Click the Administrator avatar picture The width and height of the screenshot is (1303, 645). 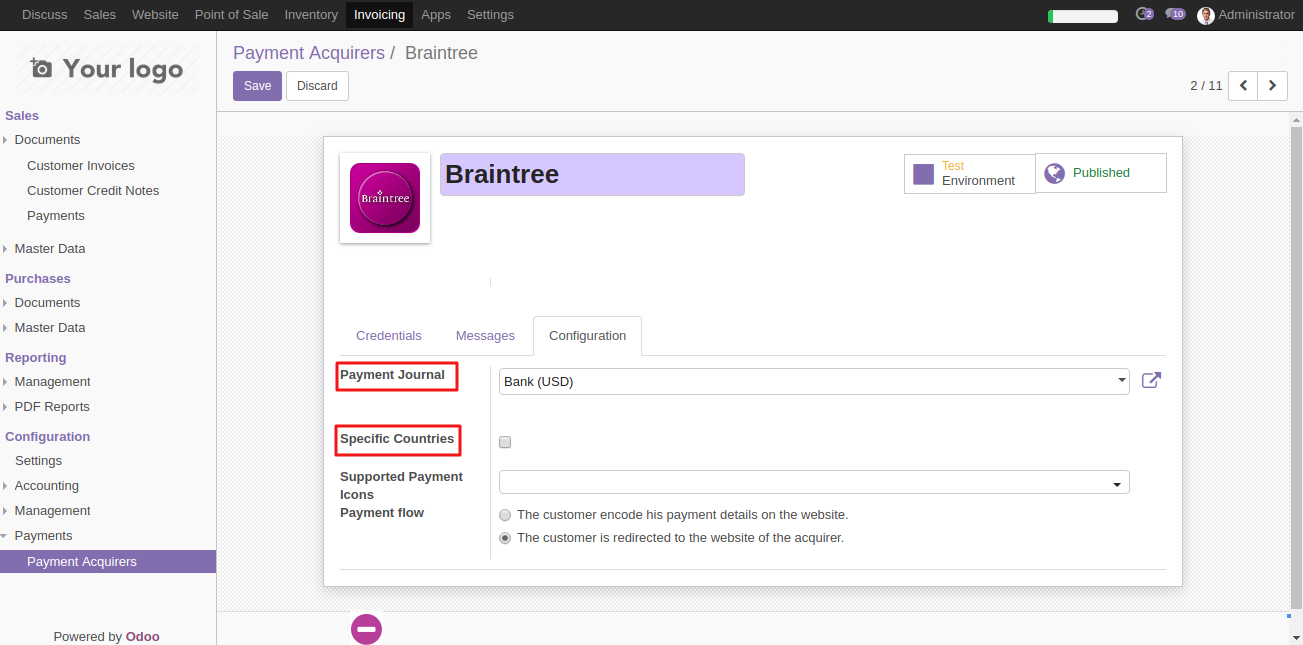click(x=1205, y=14)
